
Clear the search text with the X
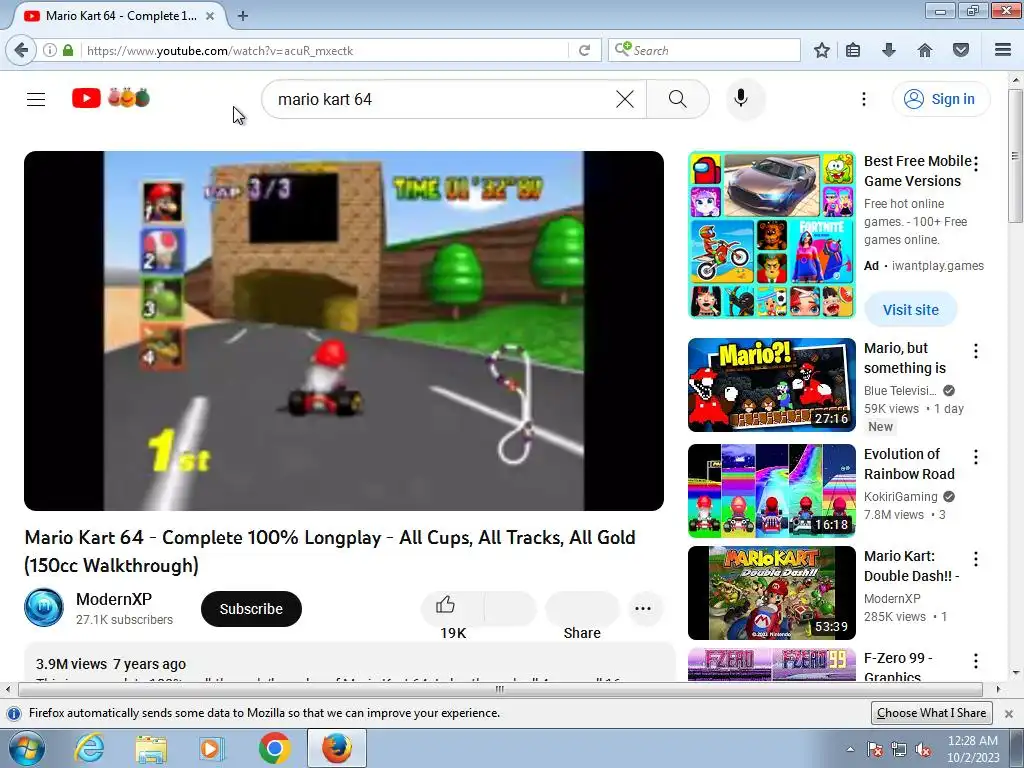click(x=625, y=99)
